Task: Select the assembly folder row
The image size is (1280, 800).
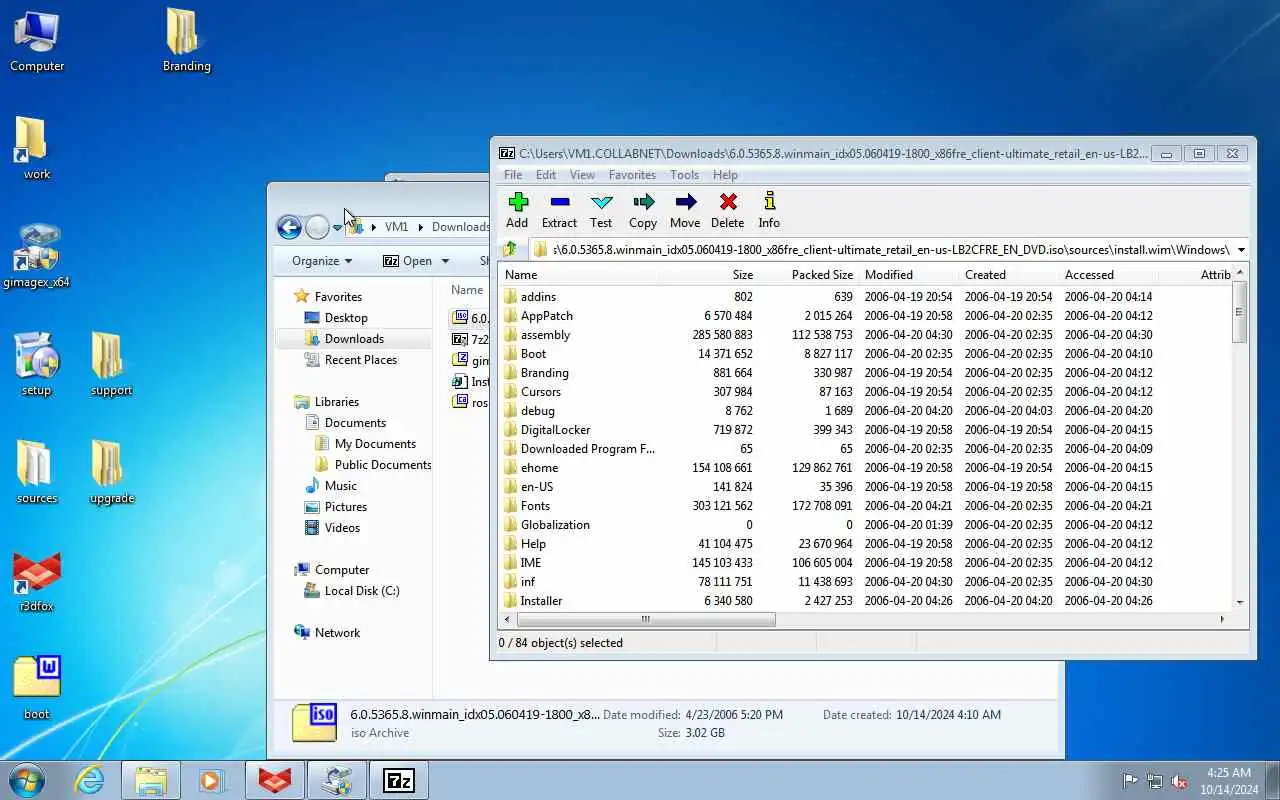Action: 867,335
